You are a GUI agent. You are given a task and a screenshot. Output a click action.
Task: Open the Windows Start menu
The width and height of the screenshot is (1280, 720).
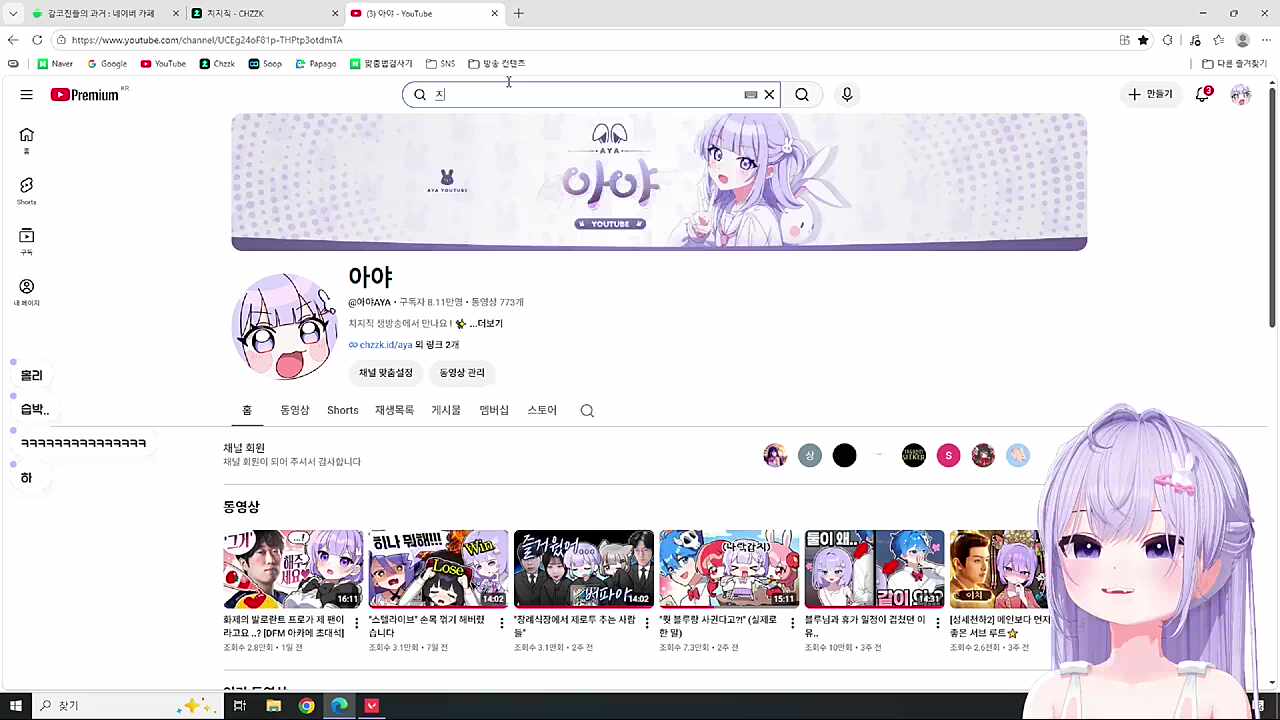(15, 706)
